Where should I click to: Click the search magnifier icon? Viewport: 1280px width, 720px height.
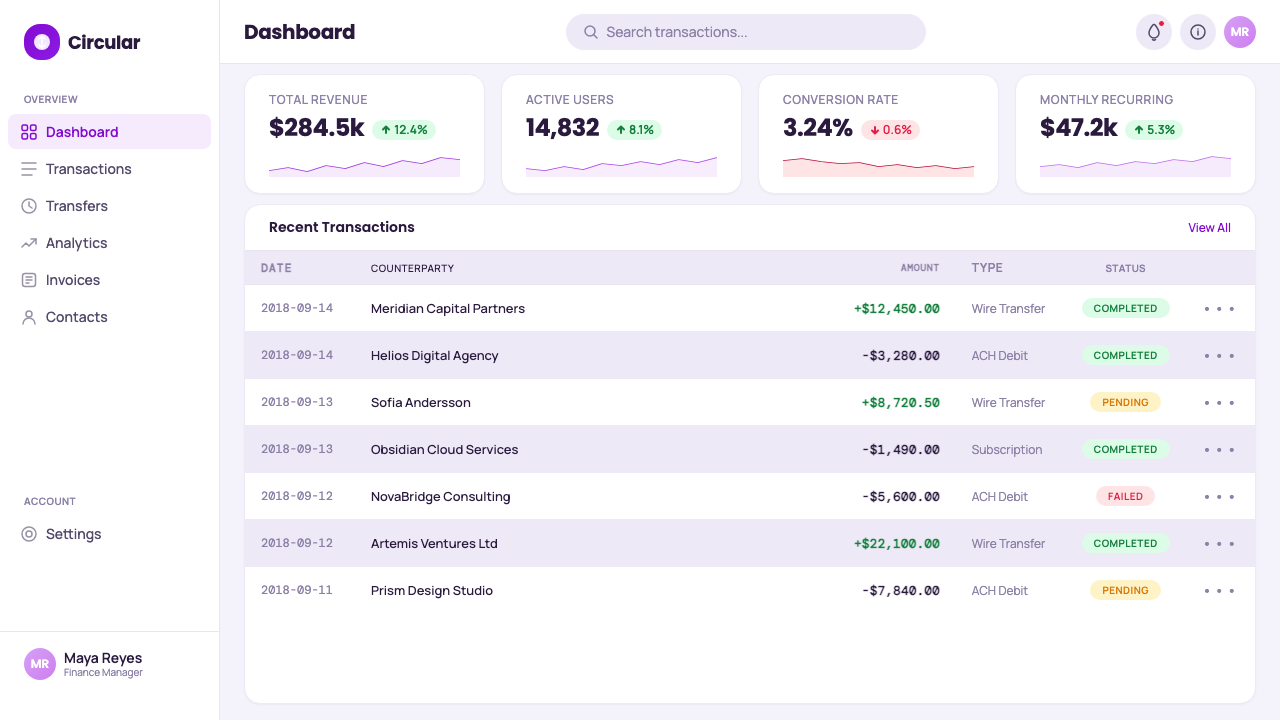(x=591, y=32)
